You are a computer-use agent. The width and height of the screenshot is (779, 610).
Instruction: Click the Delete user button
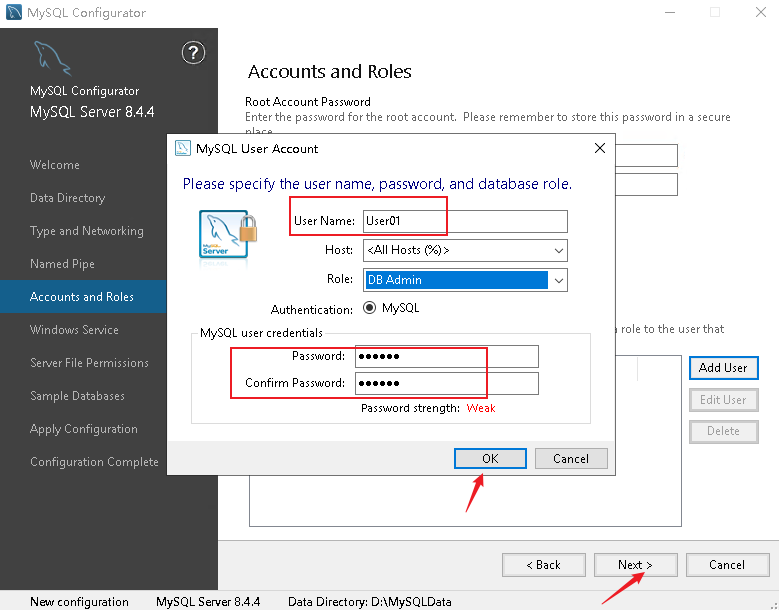coord(723,431)
